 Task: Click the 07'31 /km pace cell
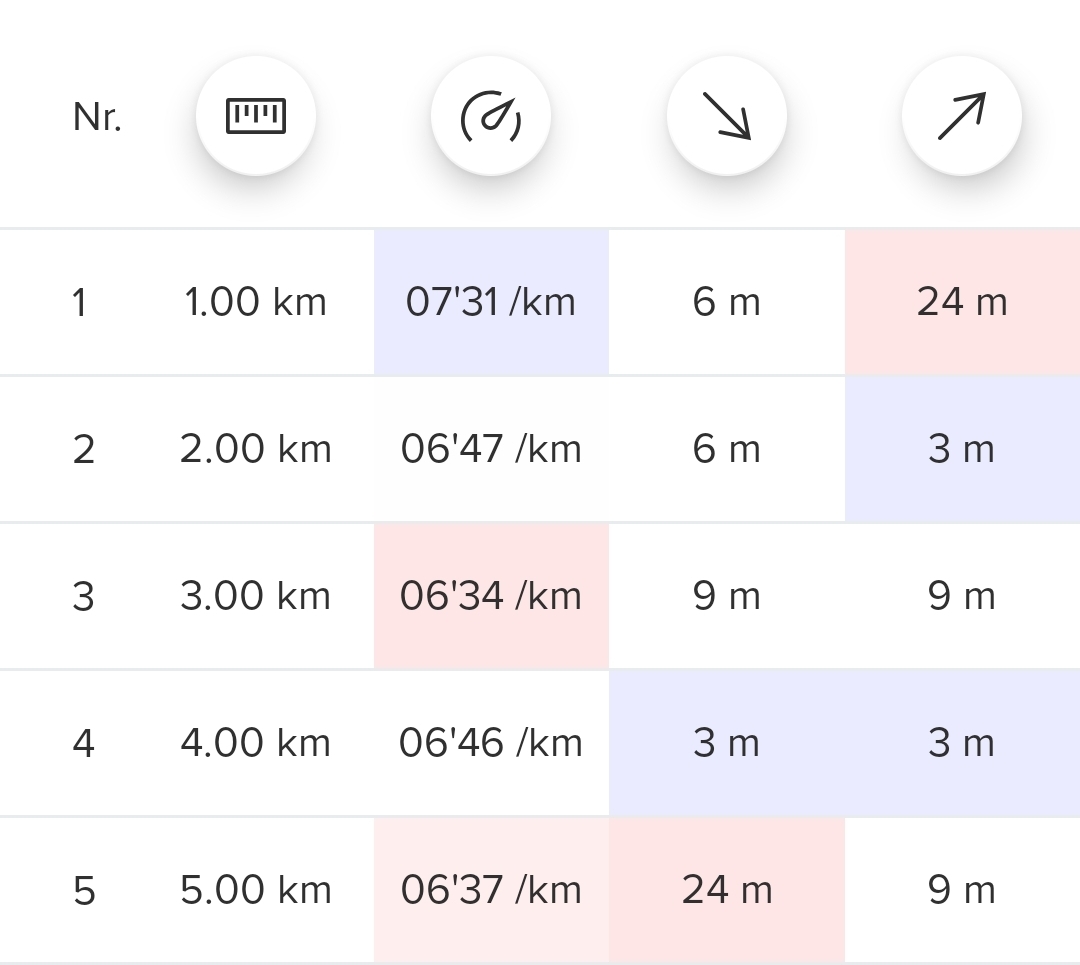(491, 302)
